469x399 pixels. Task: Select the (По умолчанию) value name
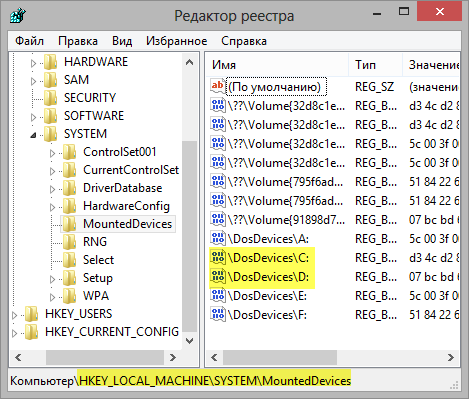(276, 87)
